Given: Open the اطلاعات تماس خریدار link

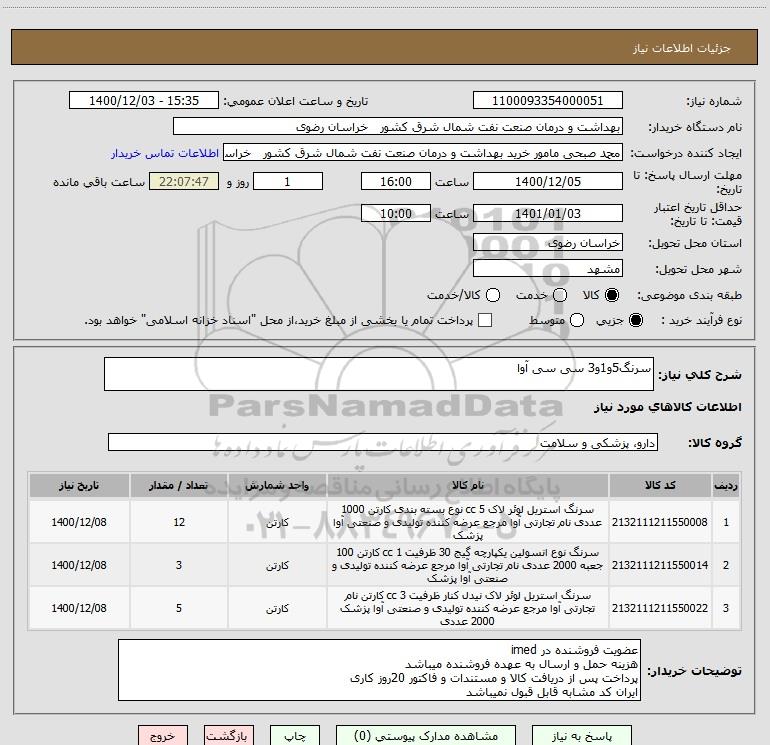Looking at the screenshot, I should click(x=165, y=153).
